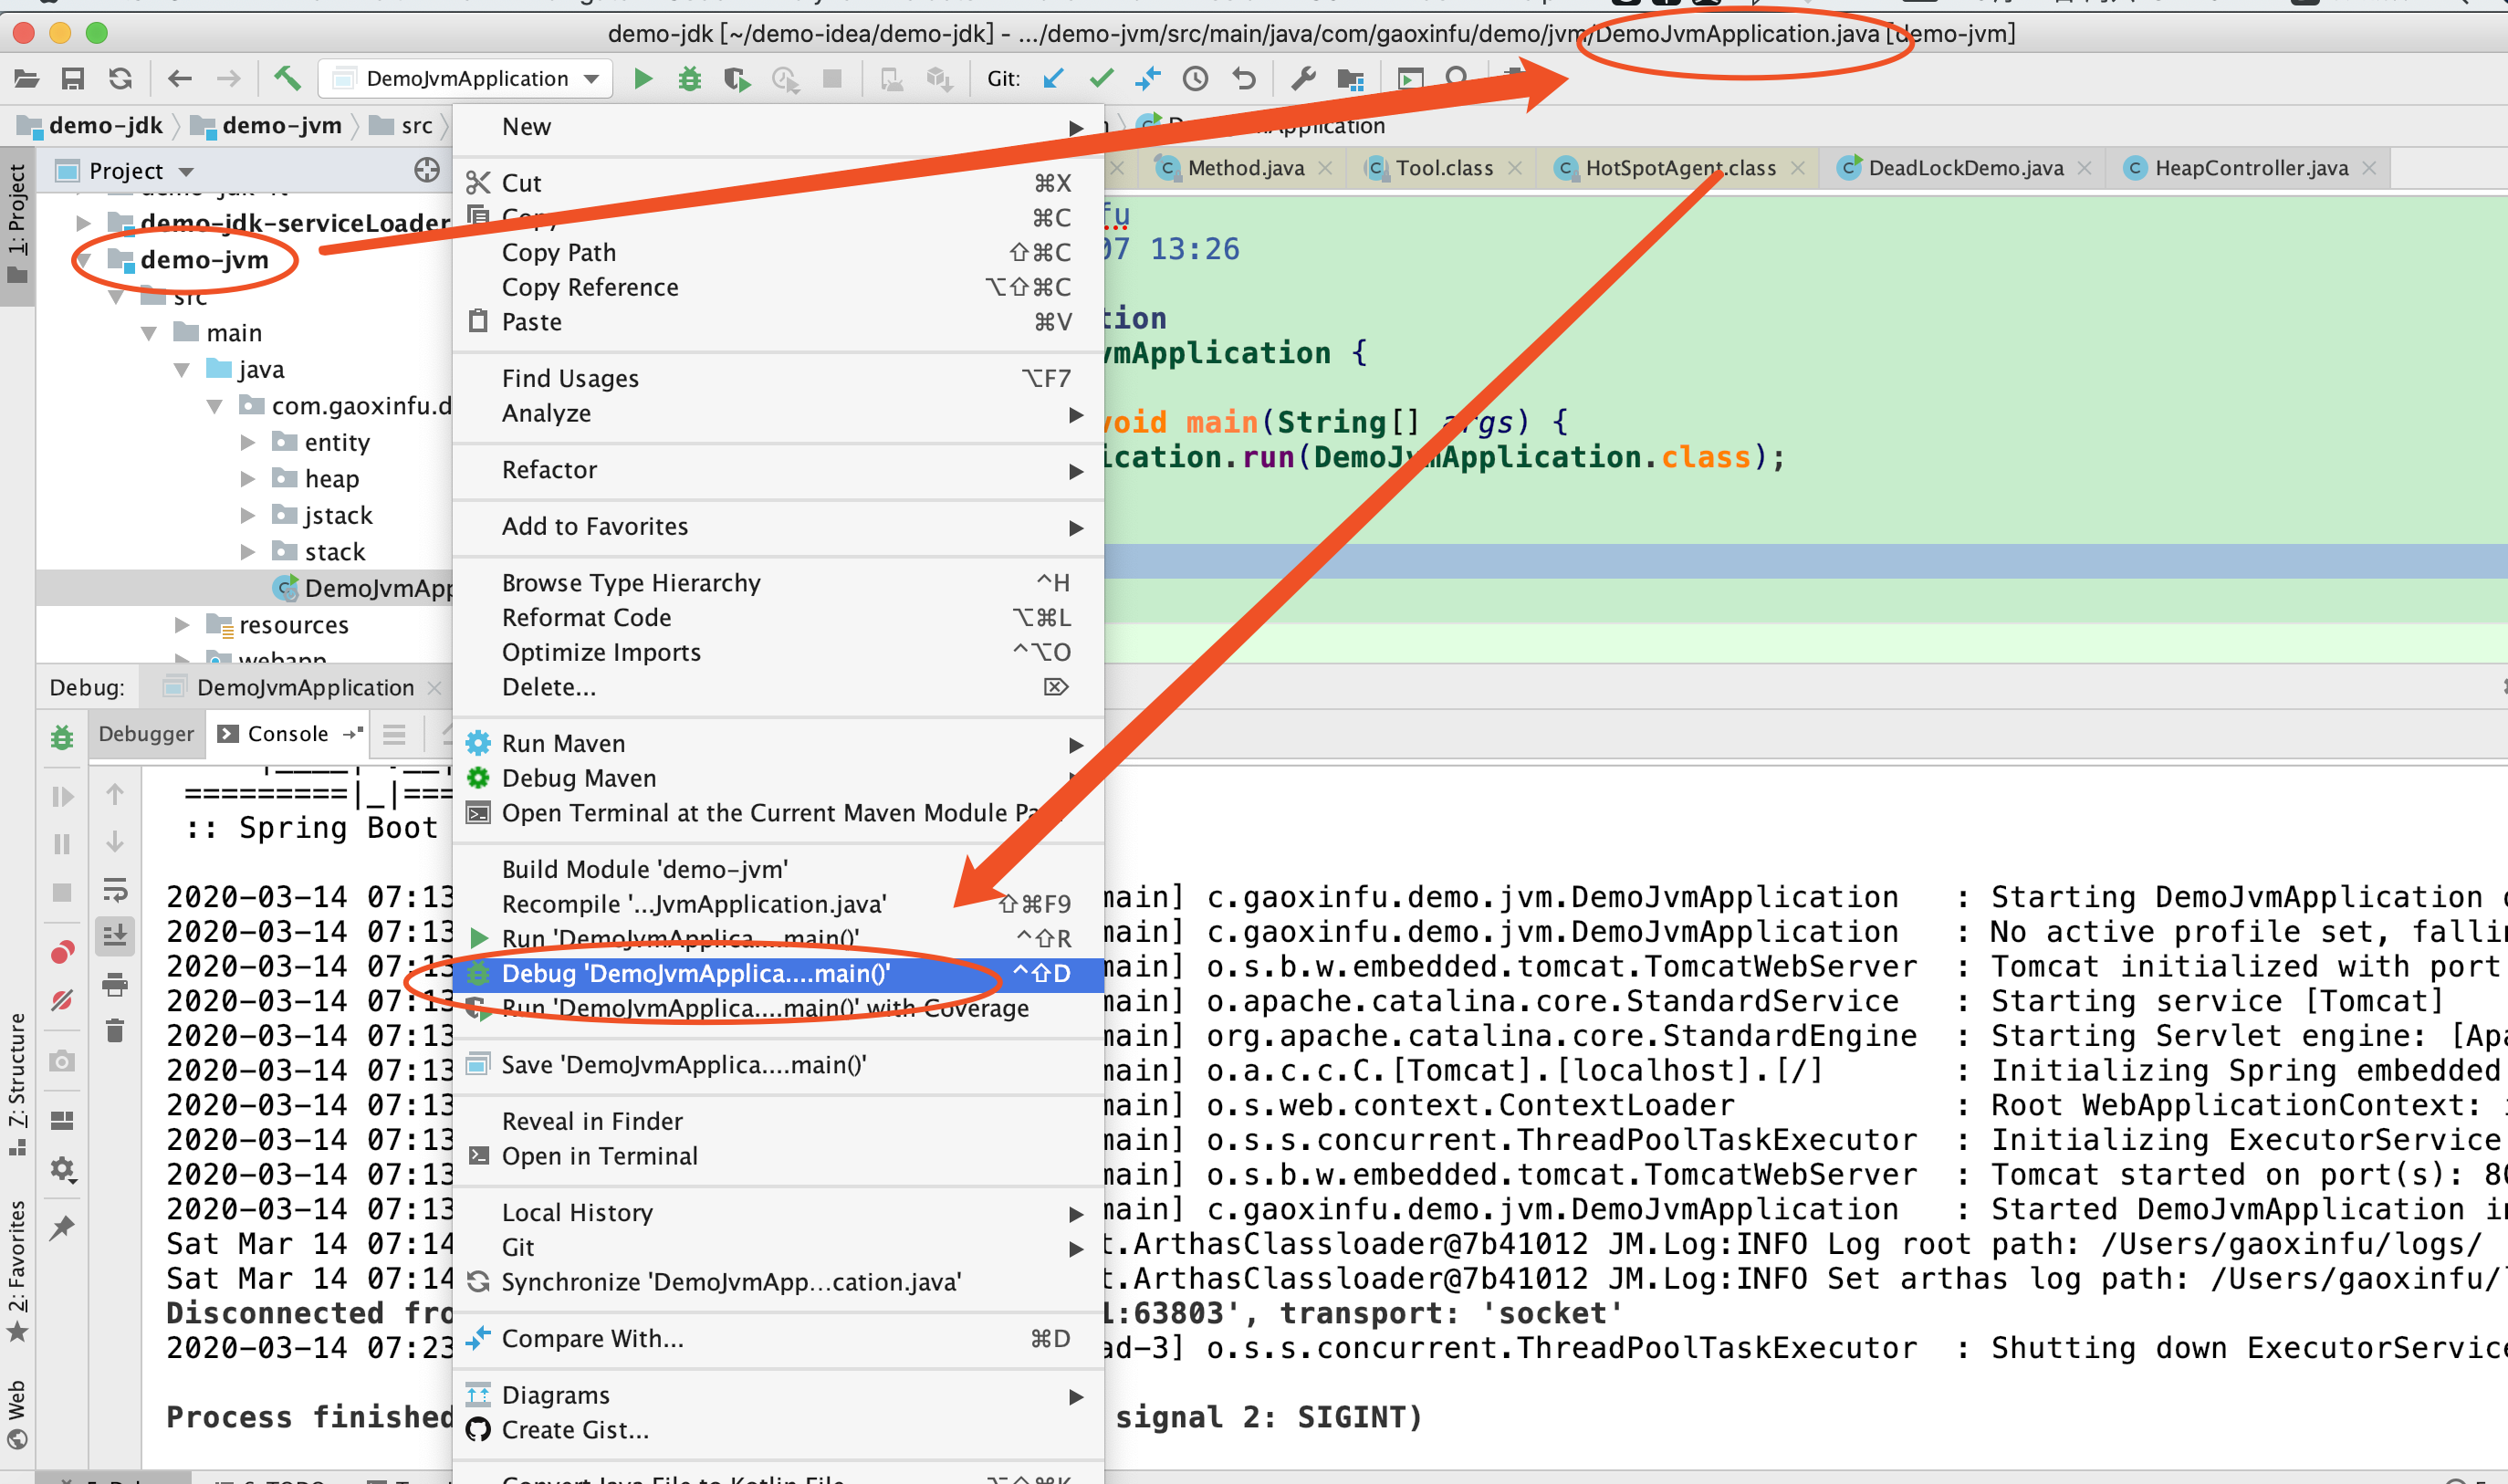Viewport: 2508px width, 1484px height.
Task: Click View Breakpoints red circles icon
Action: click(x=62, y=952)
